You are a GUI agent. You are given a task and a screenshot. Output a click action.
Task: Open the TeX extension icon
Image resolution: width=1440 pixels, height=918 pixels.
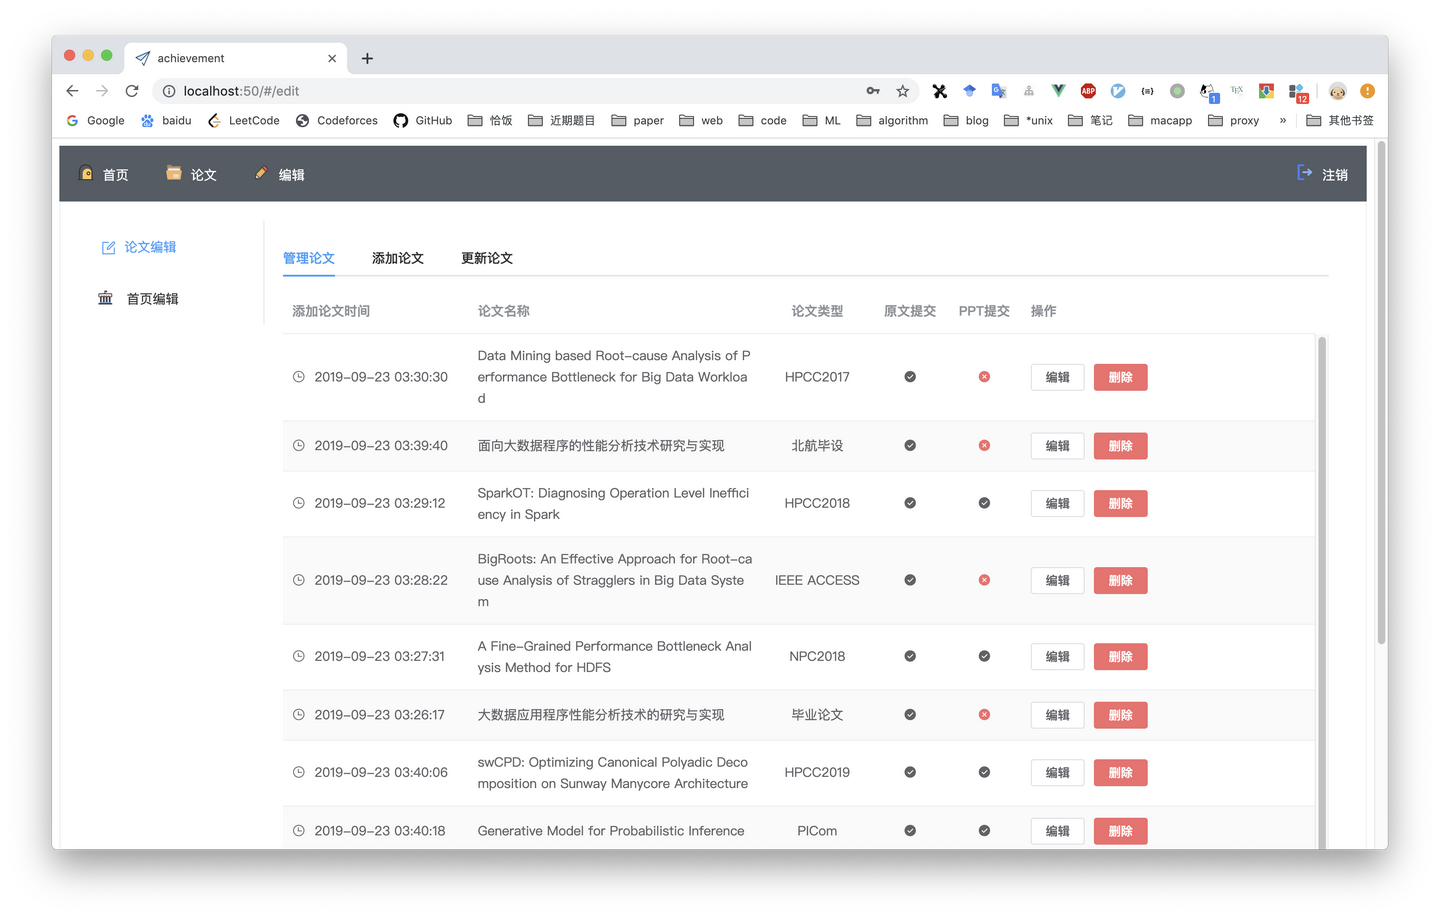pos(1237,91)
